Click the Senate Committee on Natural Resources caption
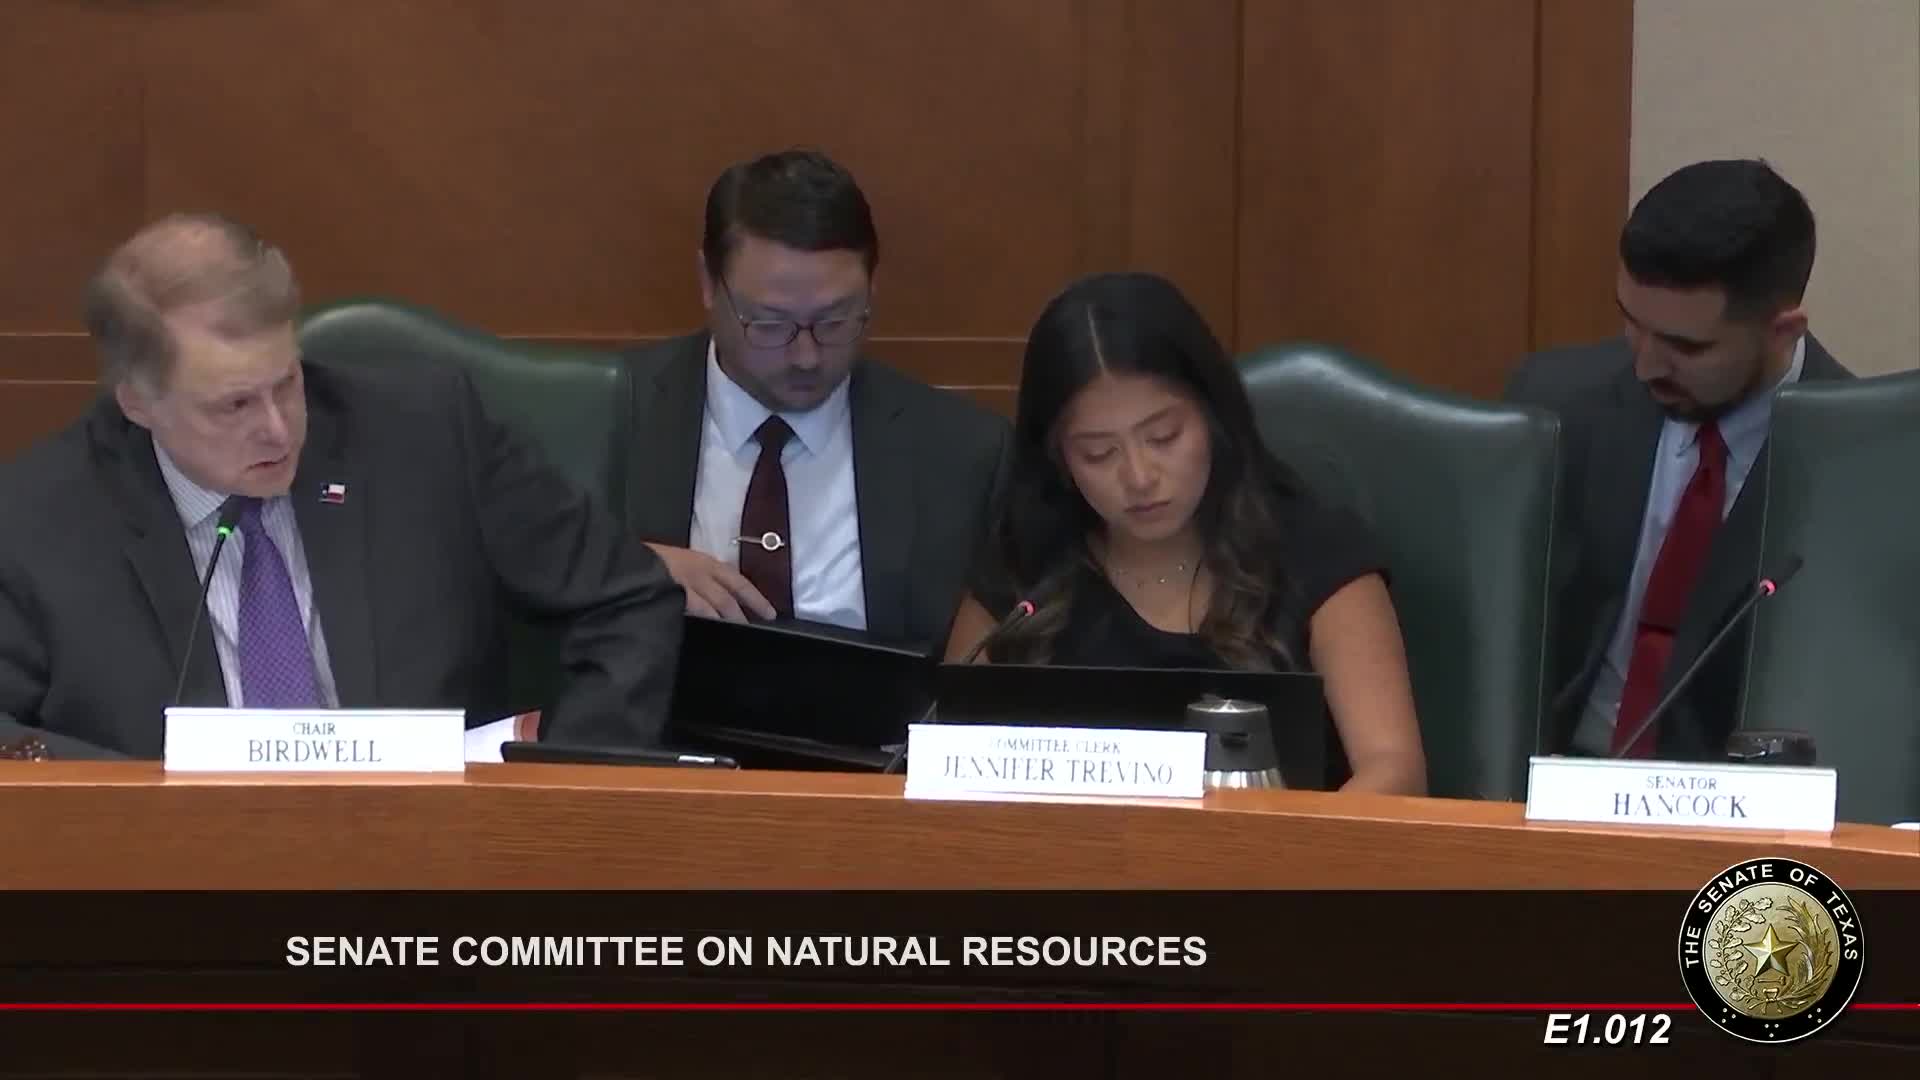 [746, 951]
